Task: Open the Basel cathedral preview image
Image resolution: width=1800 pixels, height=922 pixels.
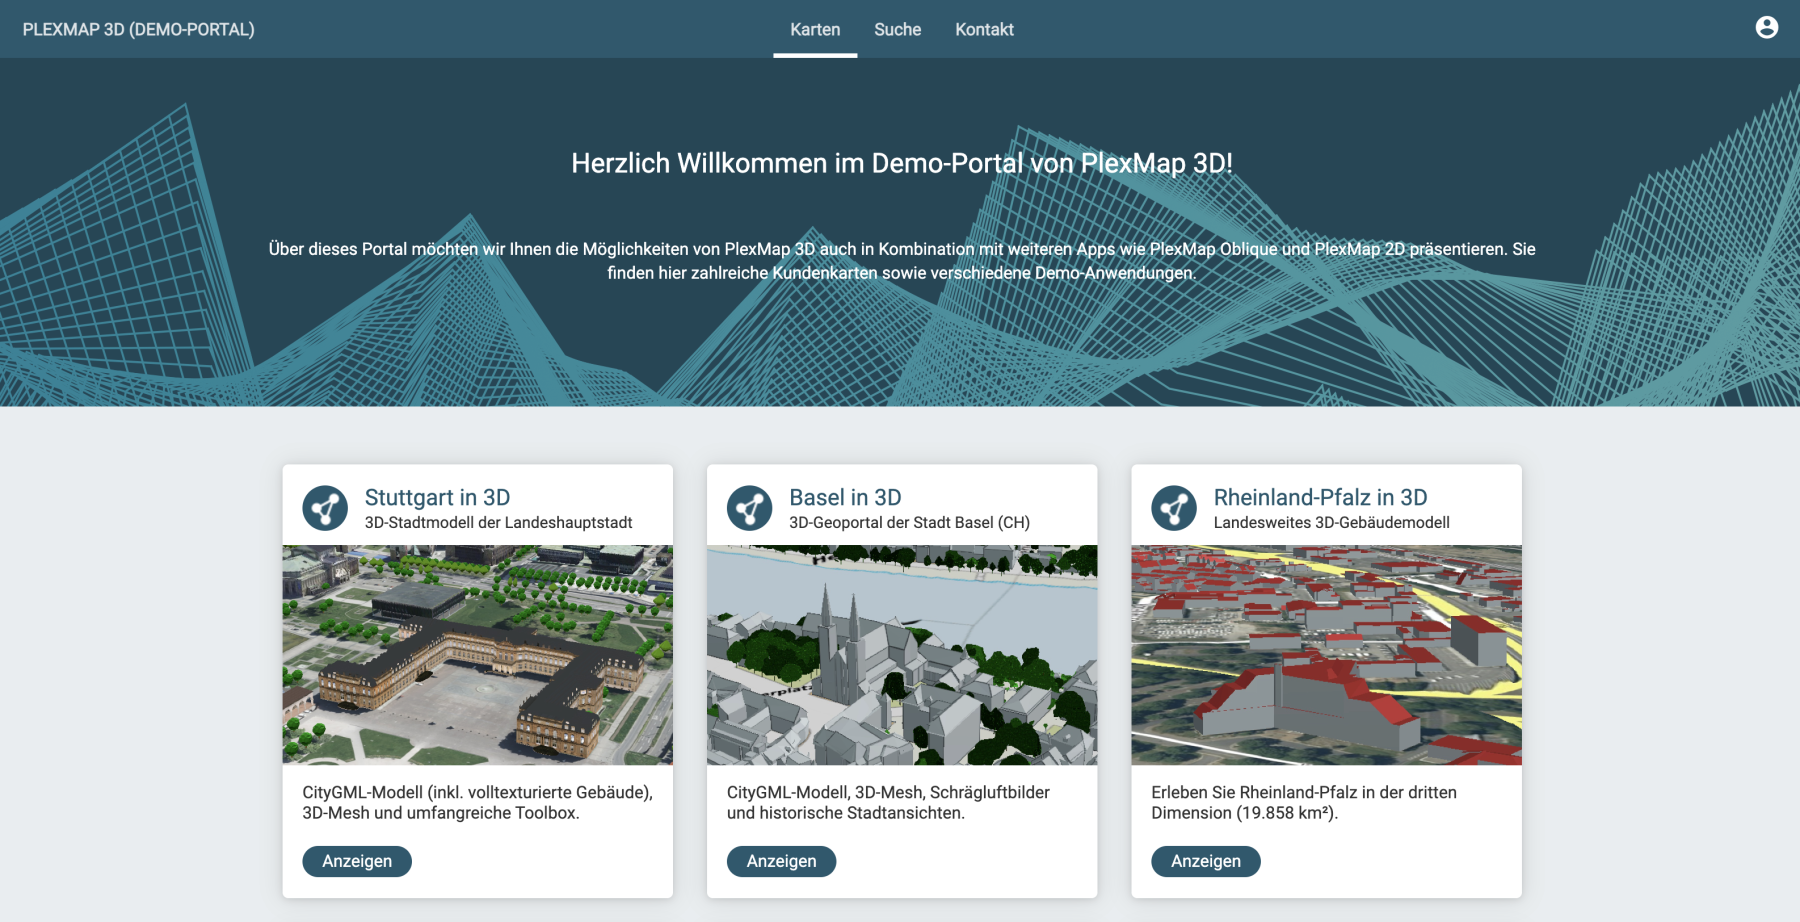Action: coord(901,655)
